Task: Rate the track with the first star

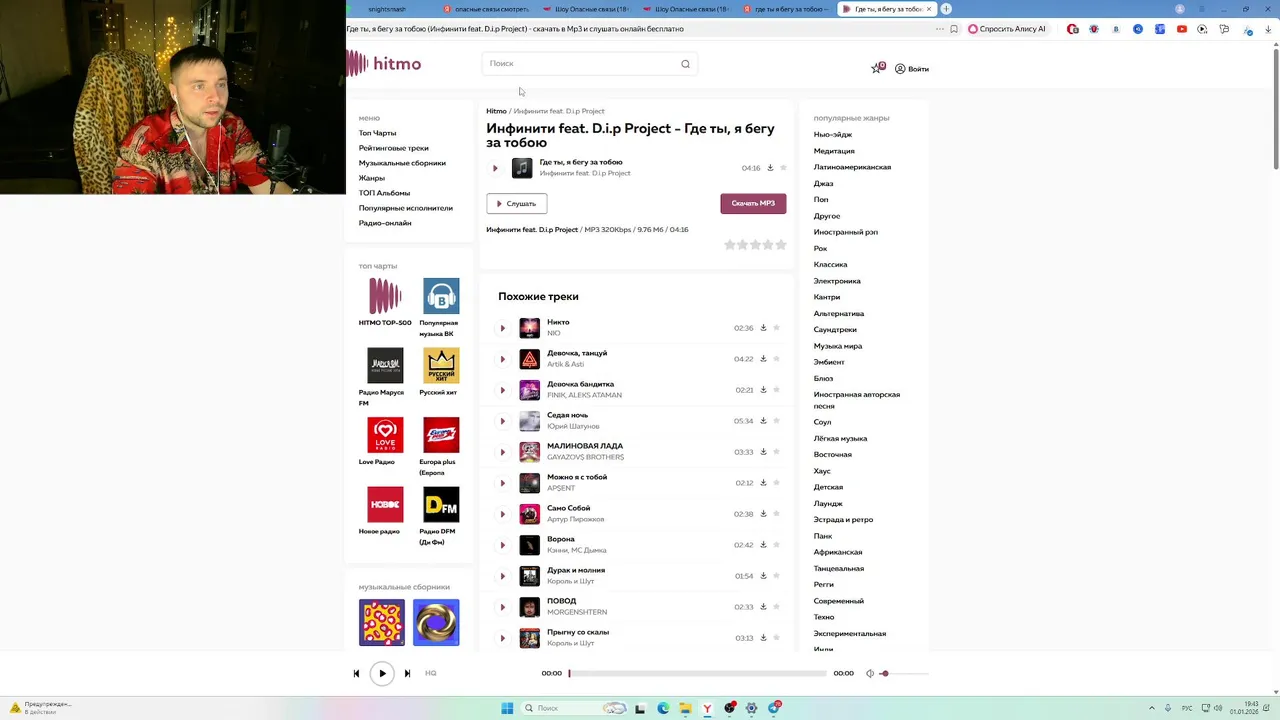Action: click(x=730, y=245)
